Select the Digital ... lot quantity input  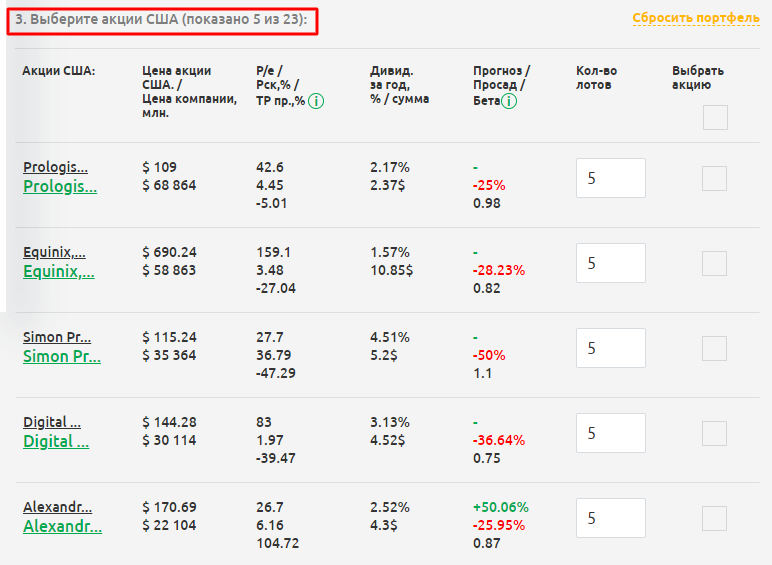[611, 433]
